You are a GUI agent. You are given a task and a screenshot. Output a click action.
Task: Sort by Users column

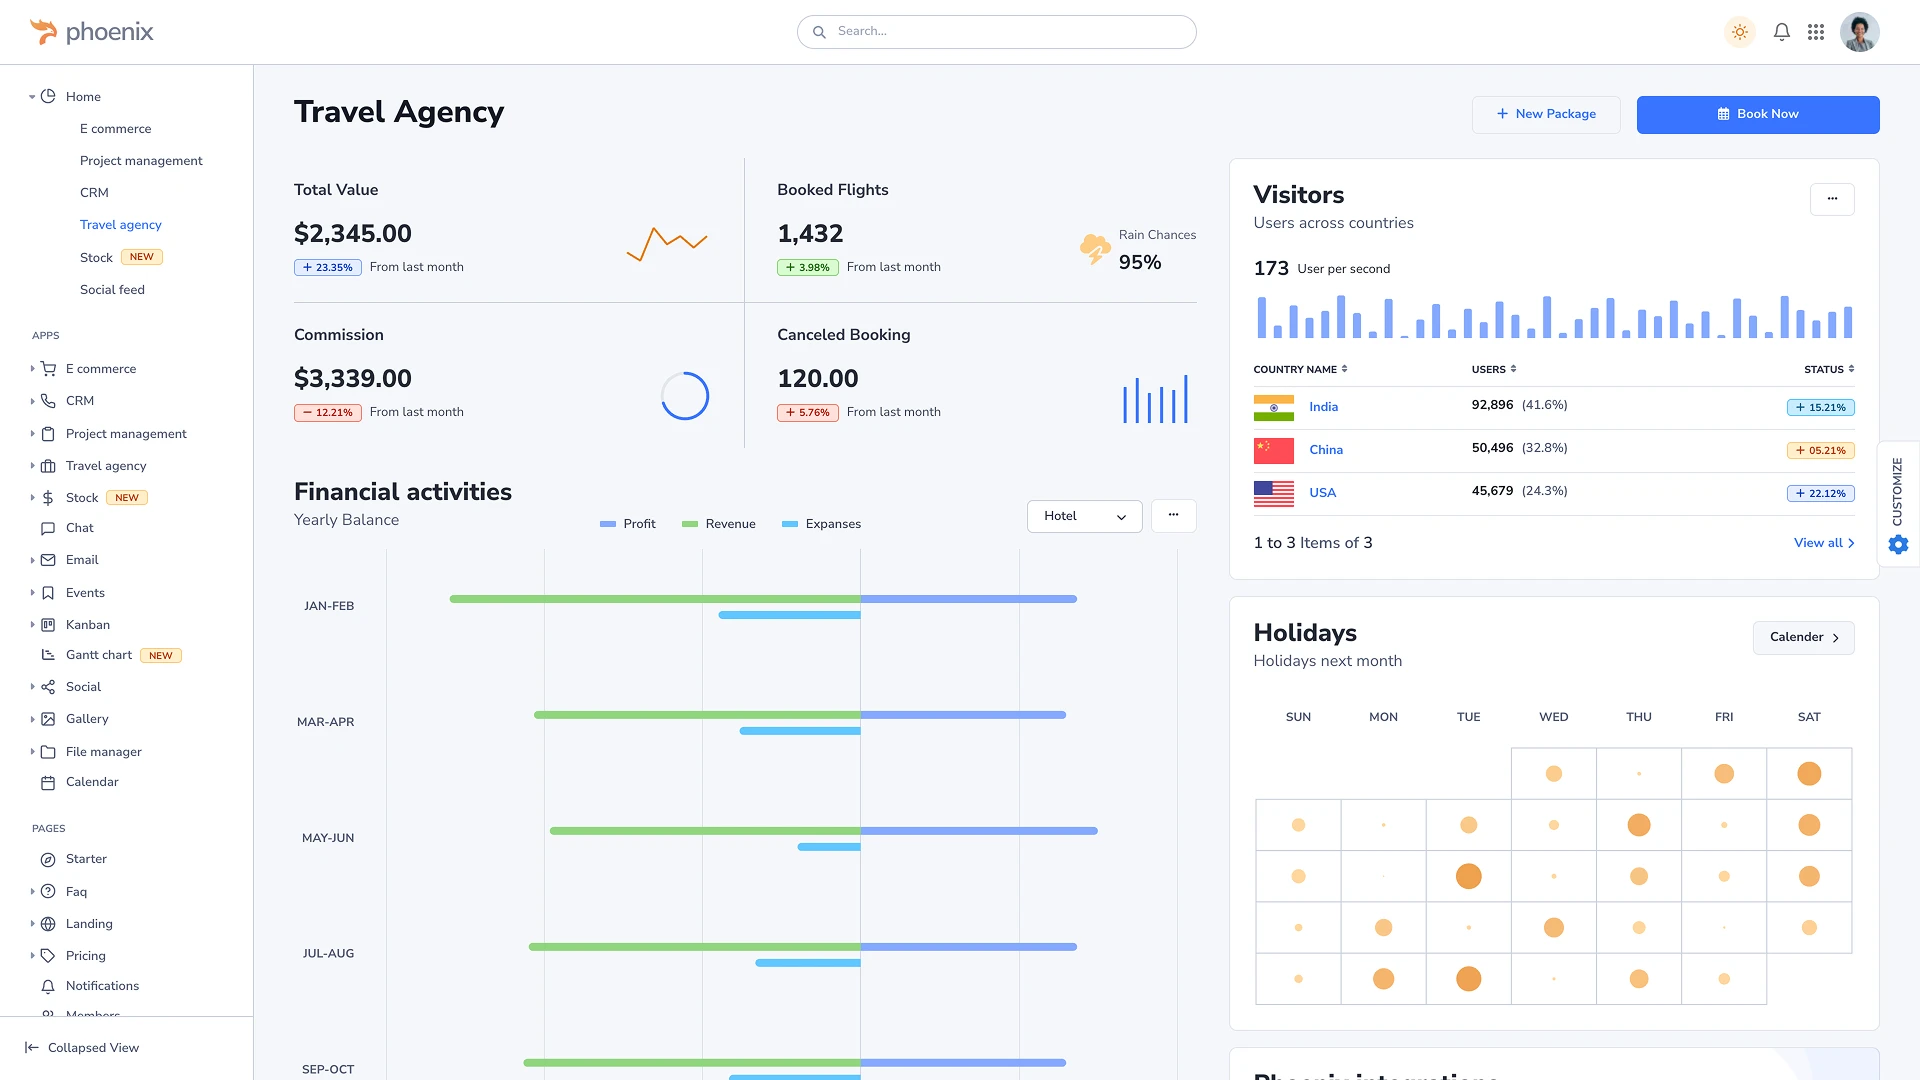pos(1494,370)
